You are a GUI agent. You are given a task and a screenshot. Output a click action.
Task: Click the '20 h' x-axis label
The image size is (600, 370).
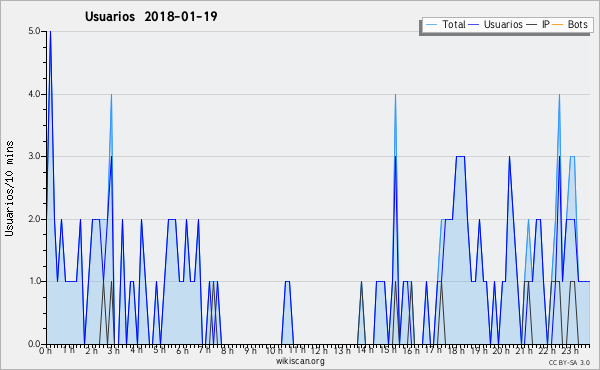click(x=501, y=350)
